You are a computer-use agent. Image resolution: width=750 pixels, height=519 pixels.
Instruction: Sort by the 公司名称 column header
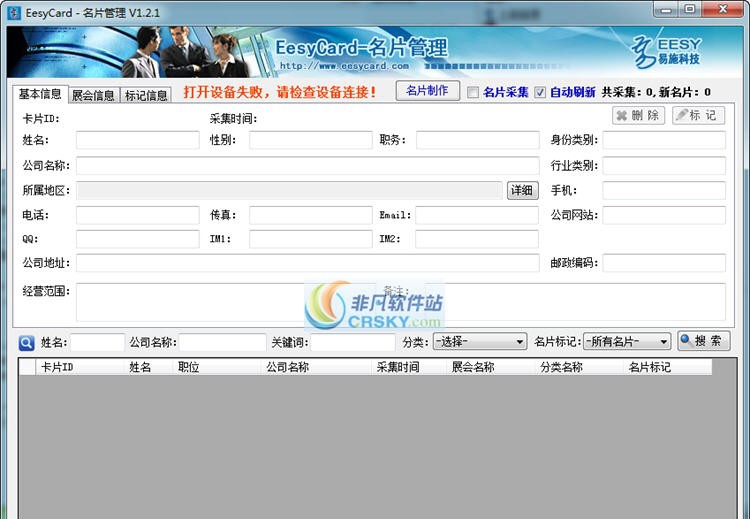tap(316, 367)
